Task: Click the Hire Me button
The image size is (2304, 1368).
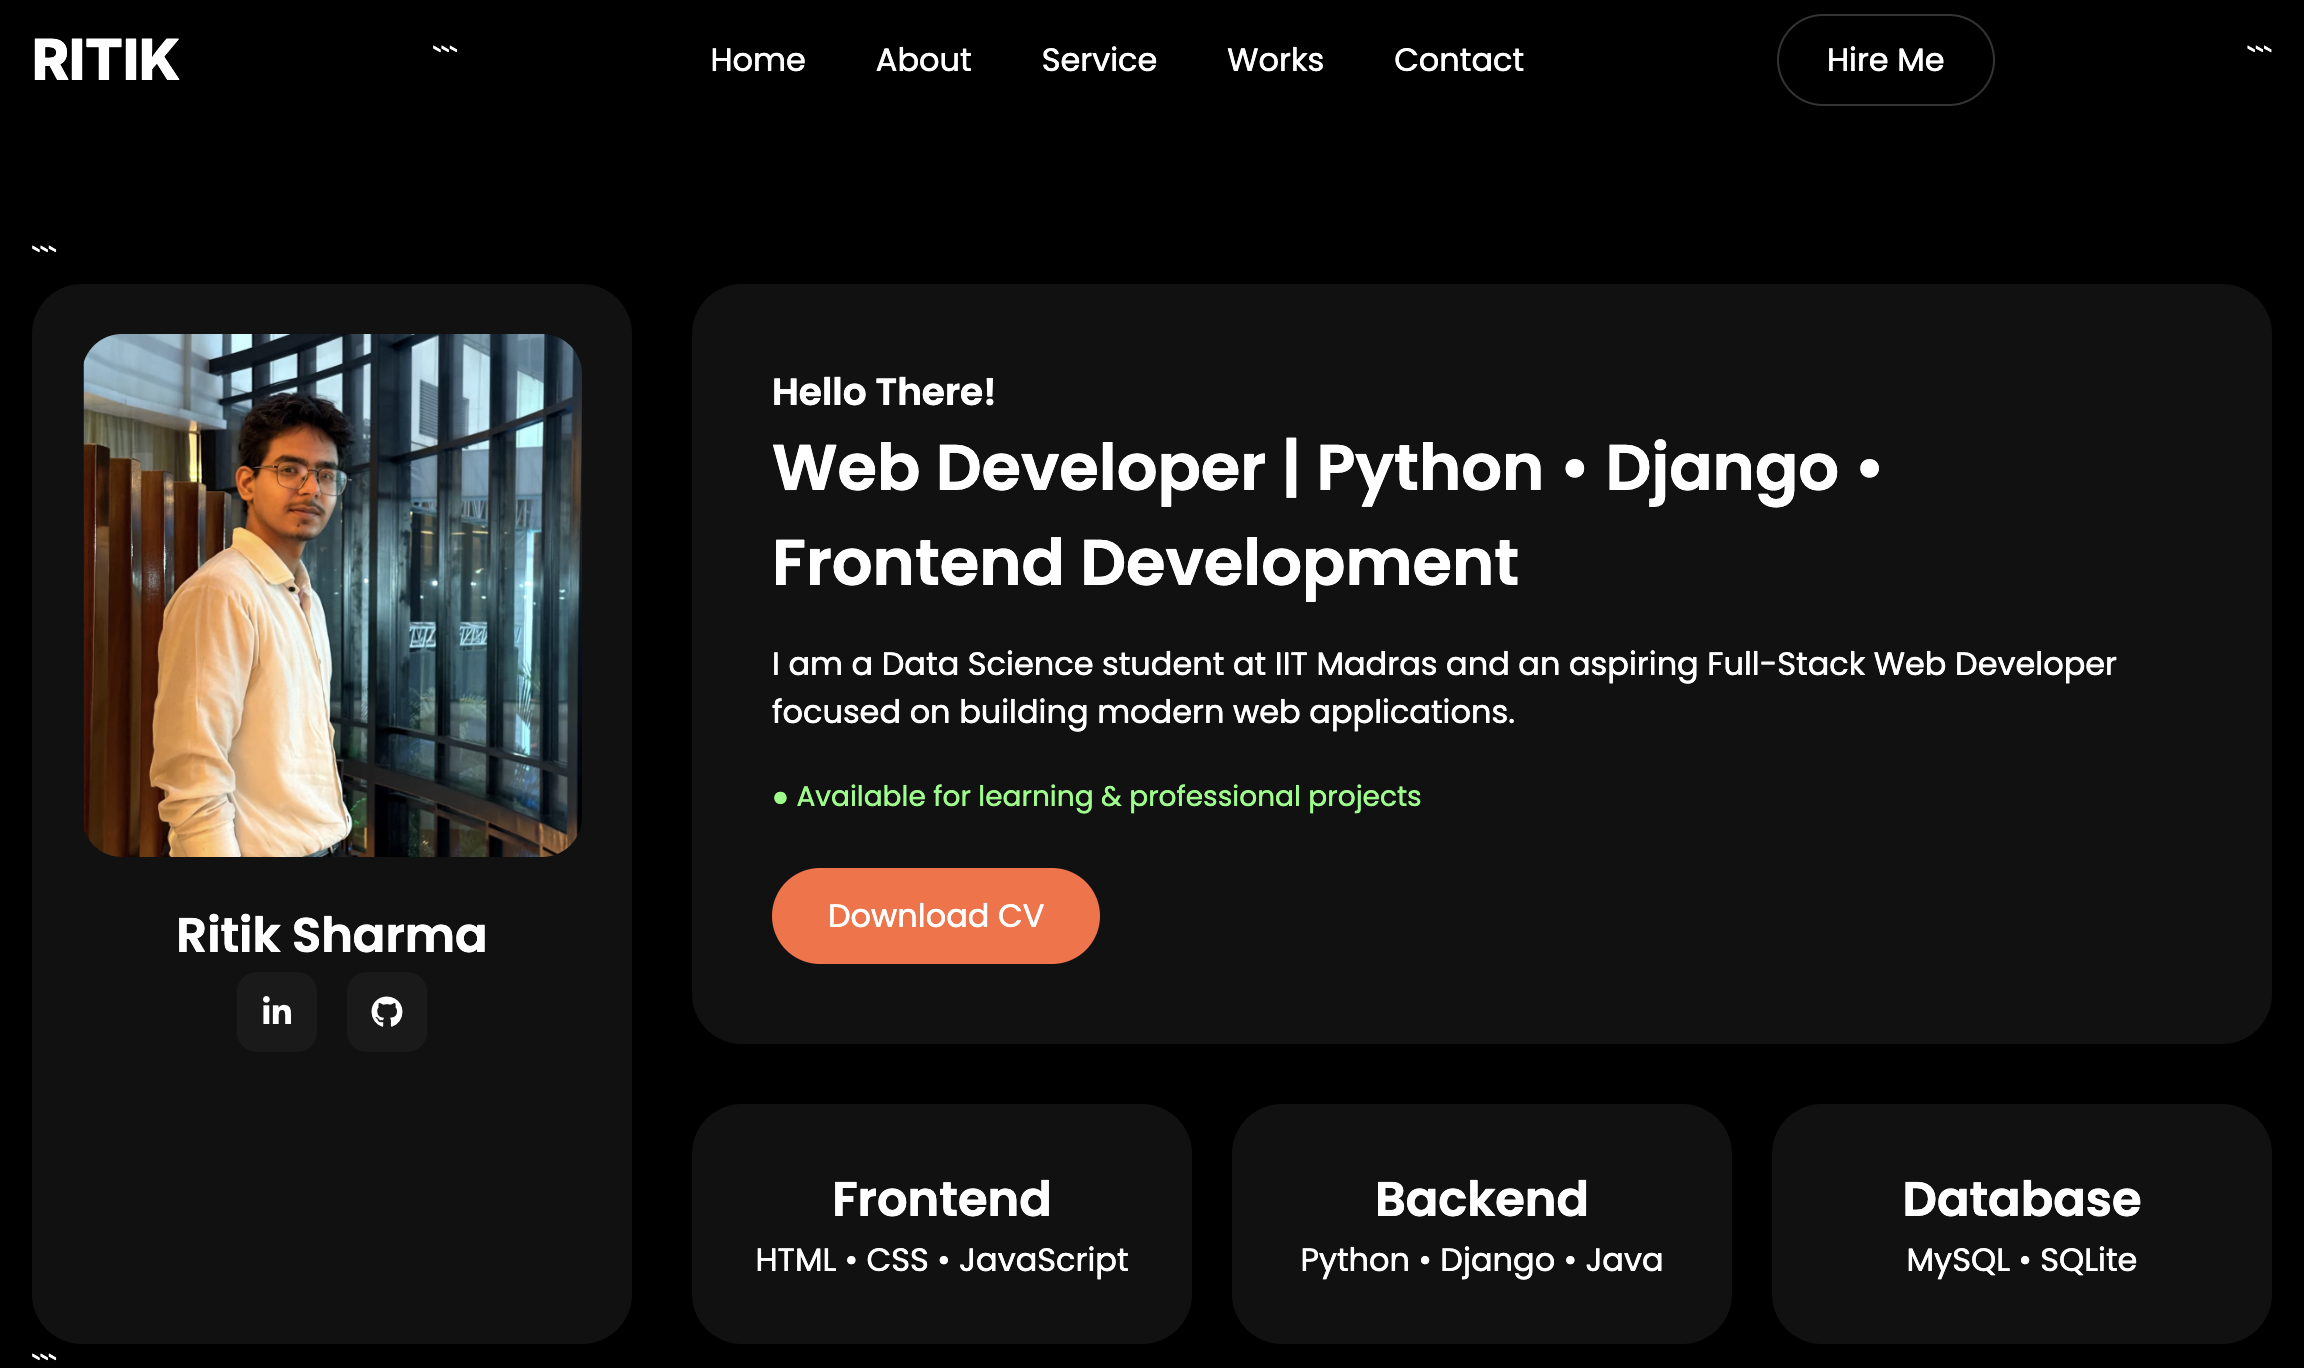Action: pos(1884,60)
